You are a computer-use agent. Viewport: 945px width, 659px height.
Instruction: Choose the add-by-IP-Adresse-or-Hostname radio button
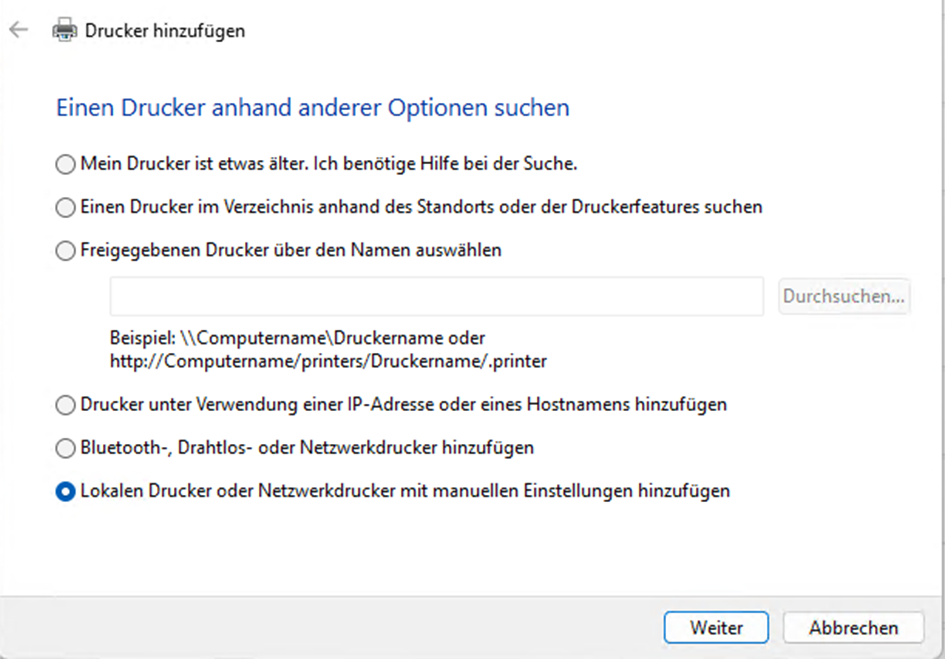click(66, 405)
